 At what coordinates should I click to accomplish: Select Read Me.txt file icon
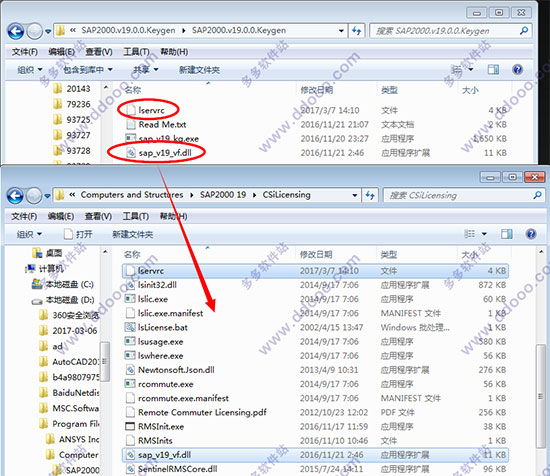[131, 124]
